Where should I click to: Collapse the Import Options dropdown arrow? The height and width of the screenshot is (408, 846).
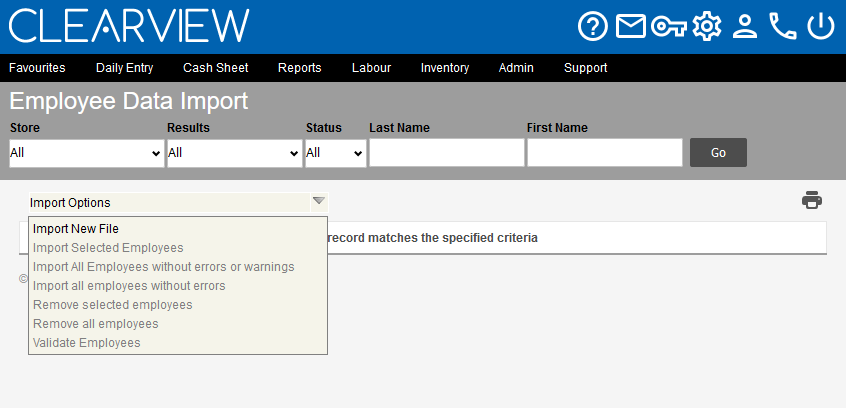pos(319,201)
